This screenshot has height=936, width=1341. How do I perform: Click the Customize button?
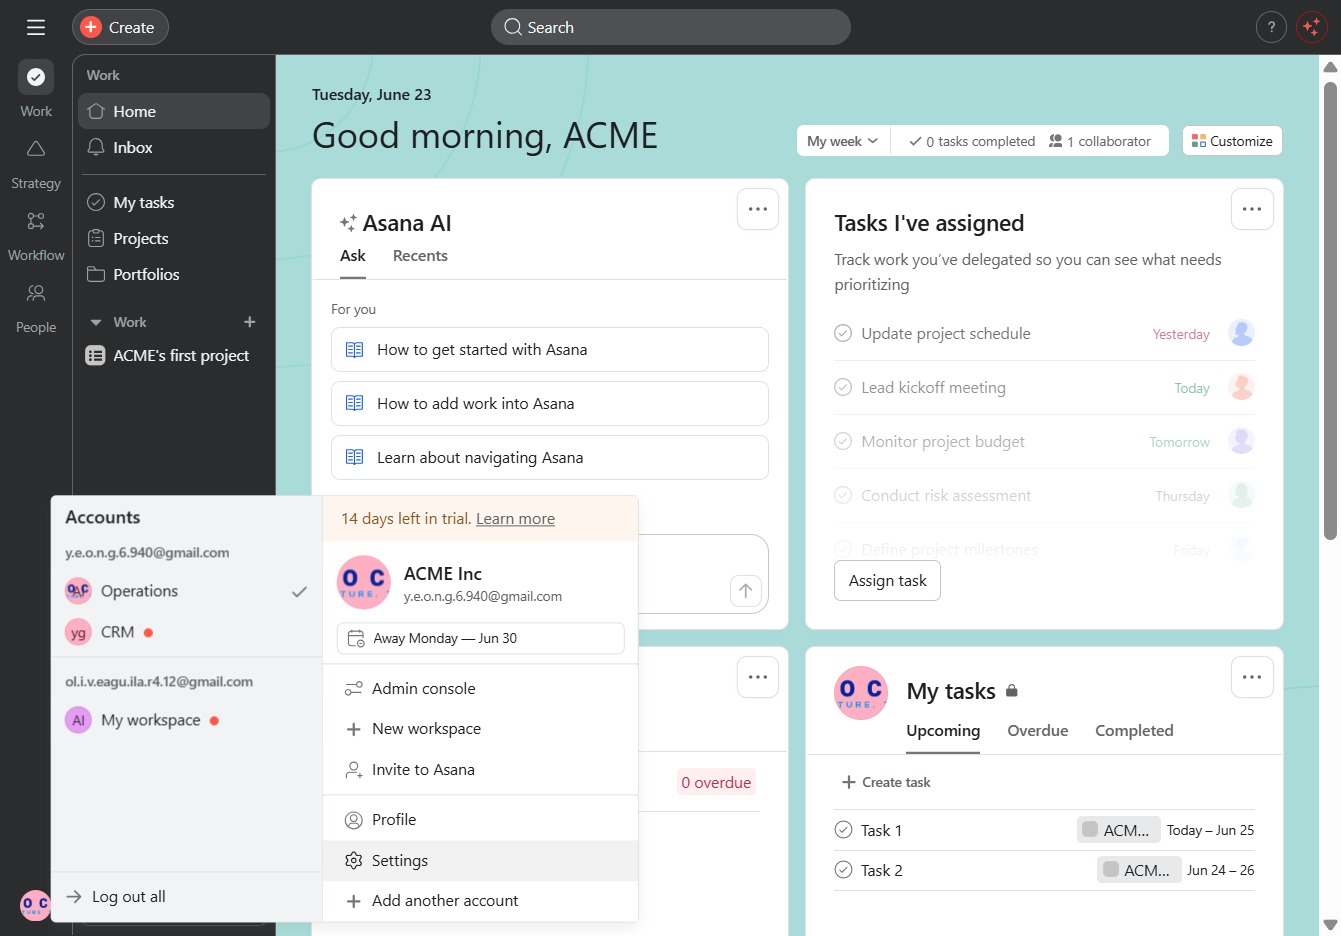(1232, 141)
